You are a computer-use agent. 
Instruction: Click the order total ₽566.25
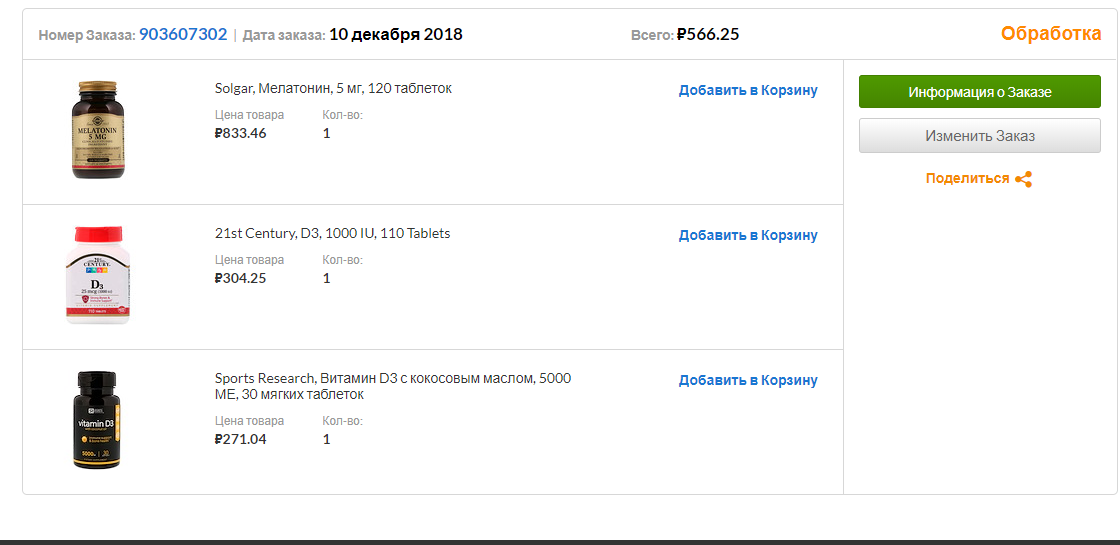(708, 34)
